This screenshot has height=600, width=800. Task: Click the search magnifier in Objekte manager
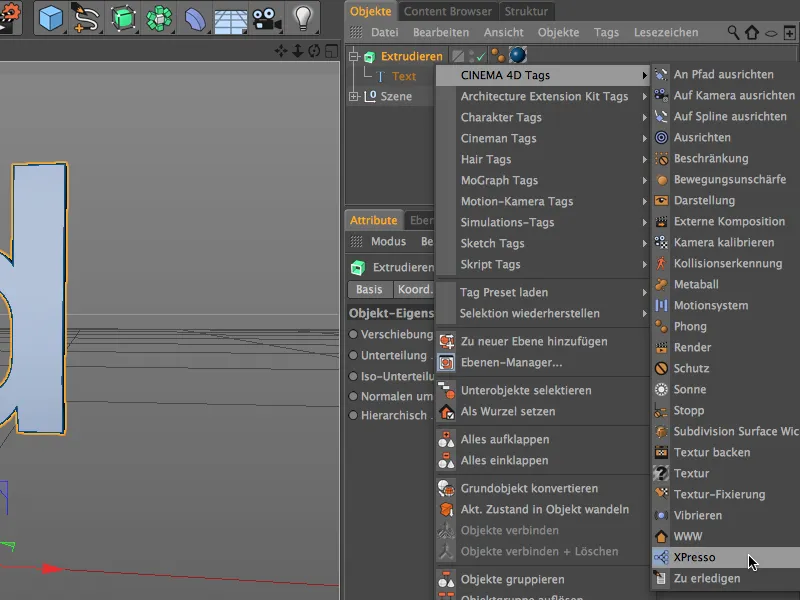coord(733,33)
